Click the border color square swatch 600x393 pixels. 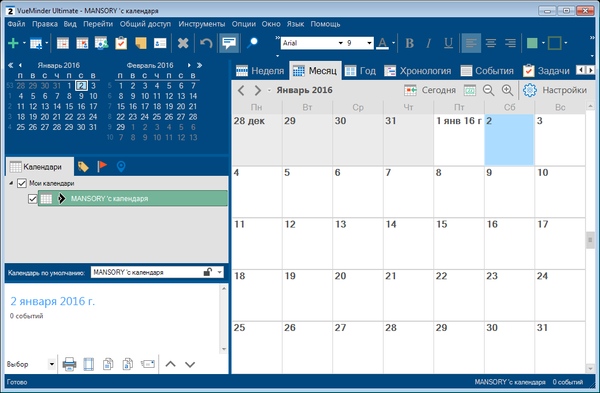coord(554,43)
